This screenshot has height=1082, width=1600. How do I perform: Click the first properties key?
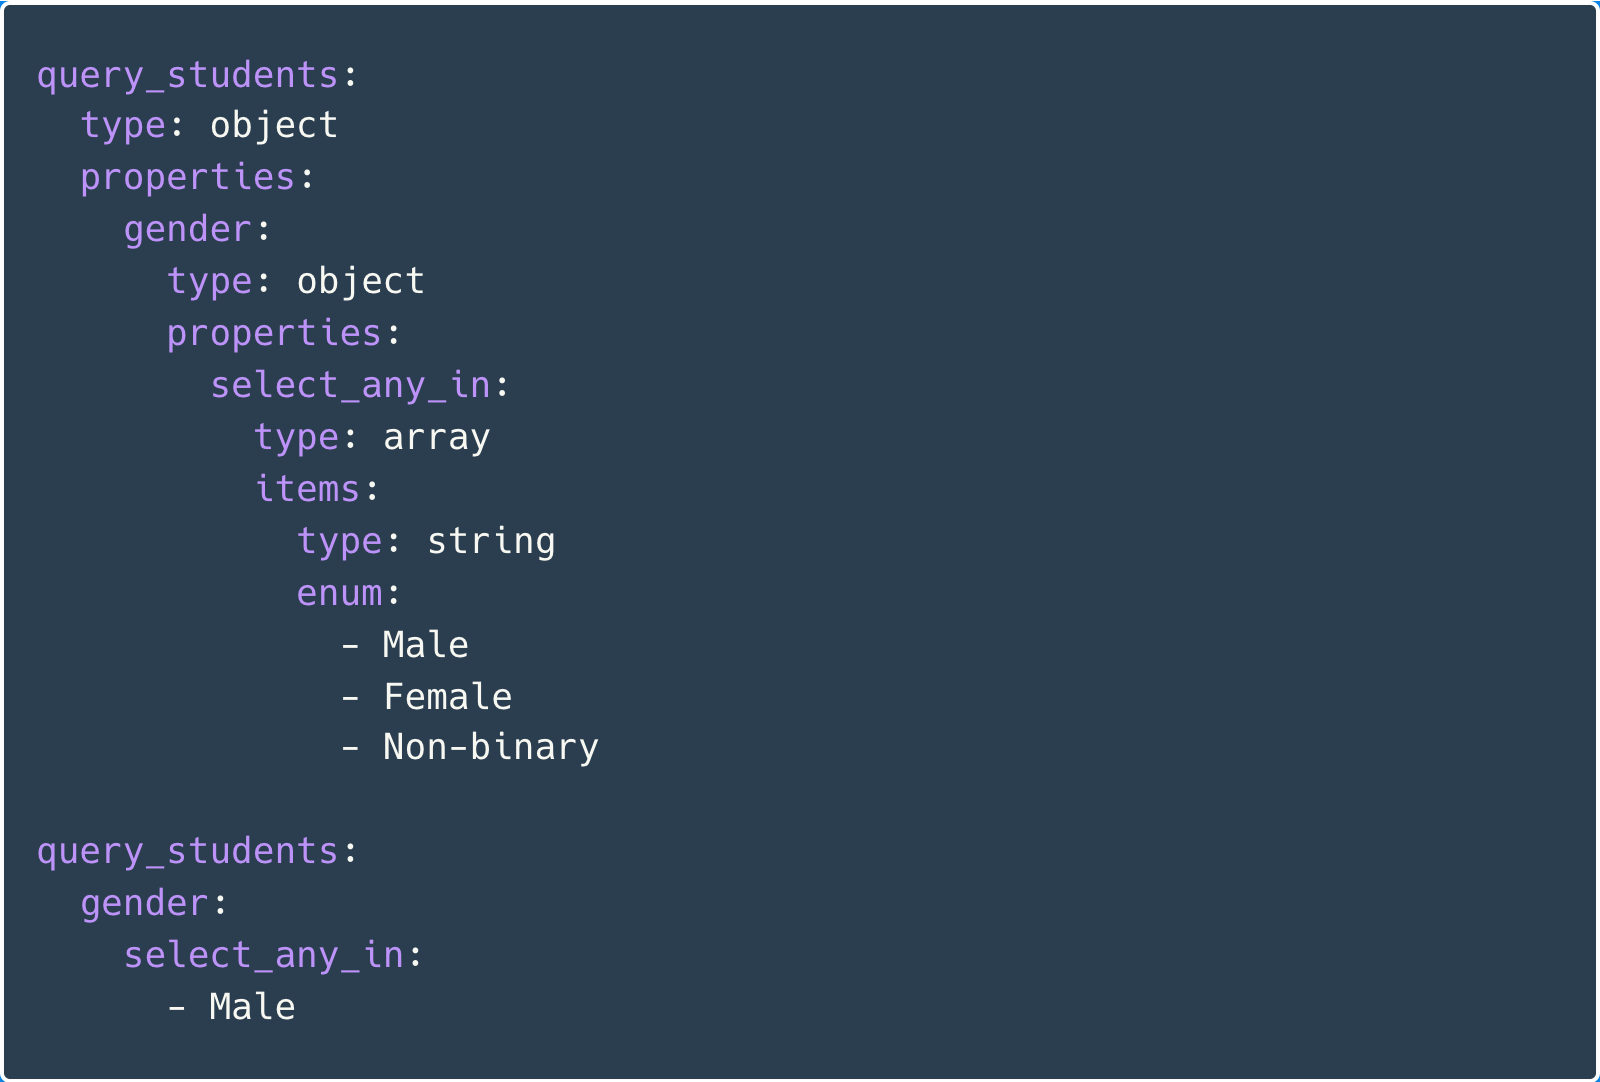[188, 178]
